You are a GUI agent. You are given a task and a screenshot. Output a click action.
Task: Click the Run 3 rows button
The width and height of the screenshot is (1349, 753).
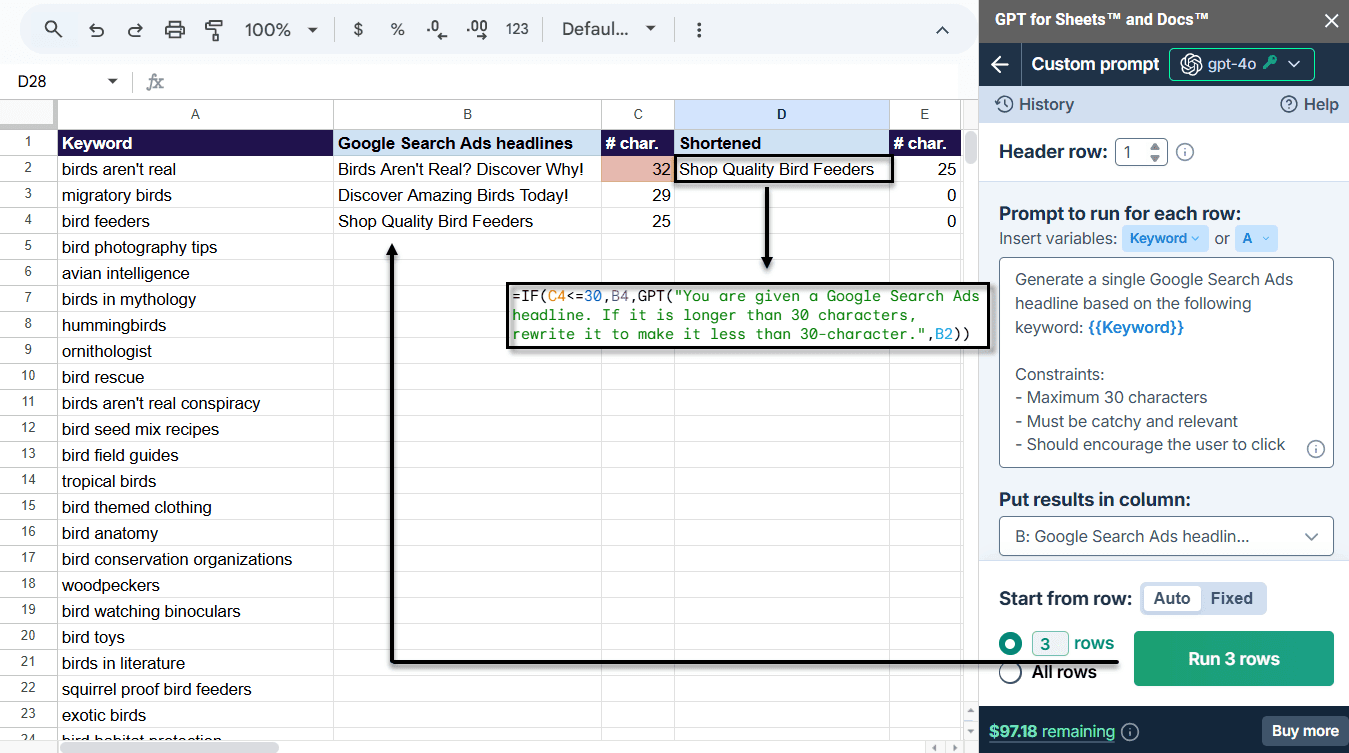1234,659
